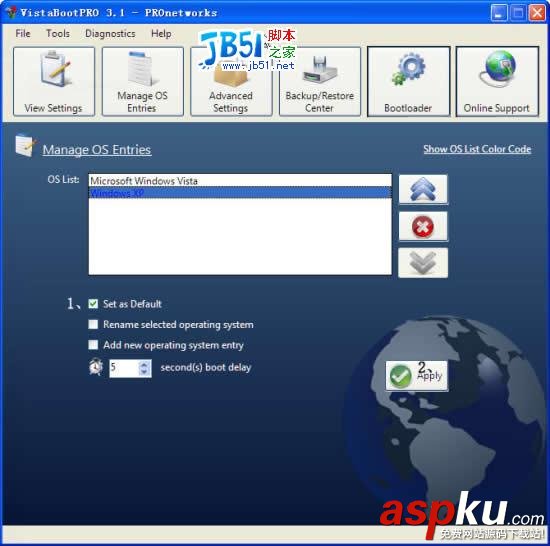
Task: Open the View Settings panel
Action: click(54, 81)
